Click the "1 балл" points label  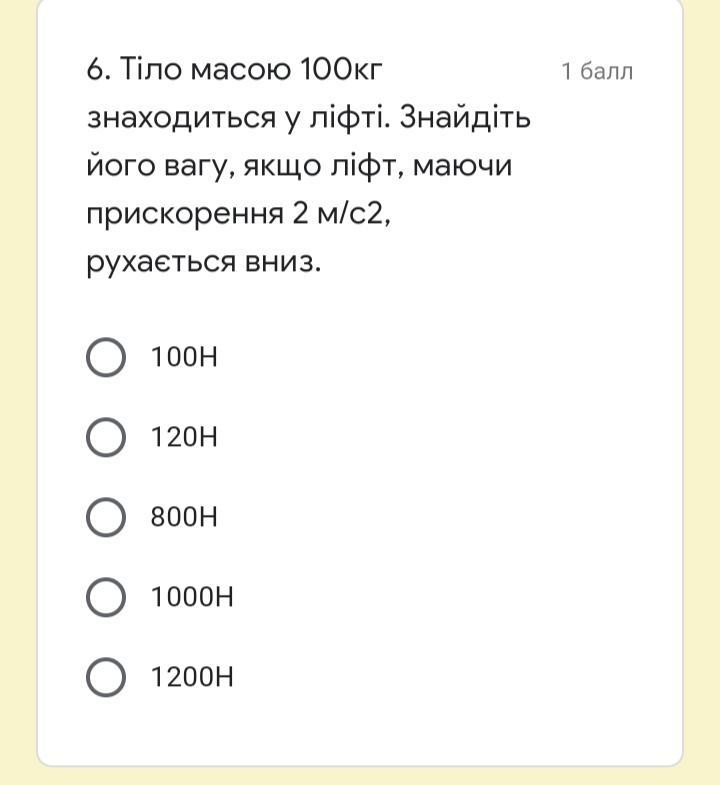click(x=597, y=71)
